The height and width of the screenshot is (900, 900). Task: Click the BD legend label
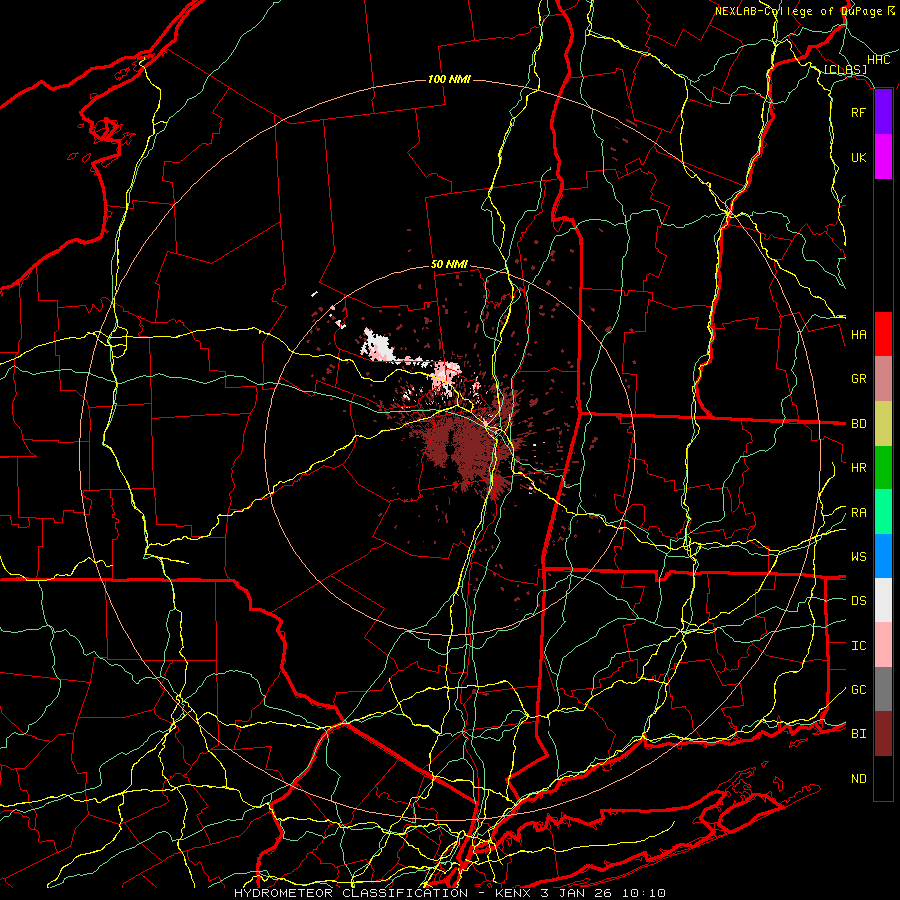click(x=858, y=424)
